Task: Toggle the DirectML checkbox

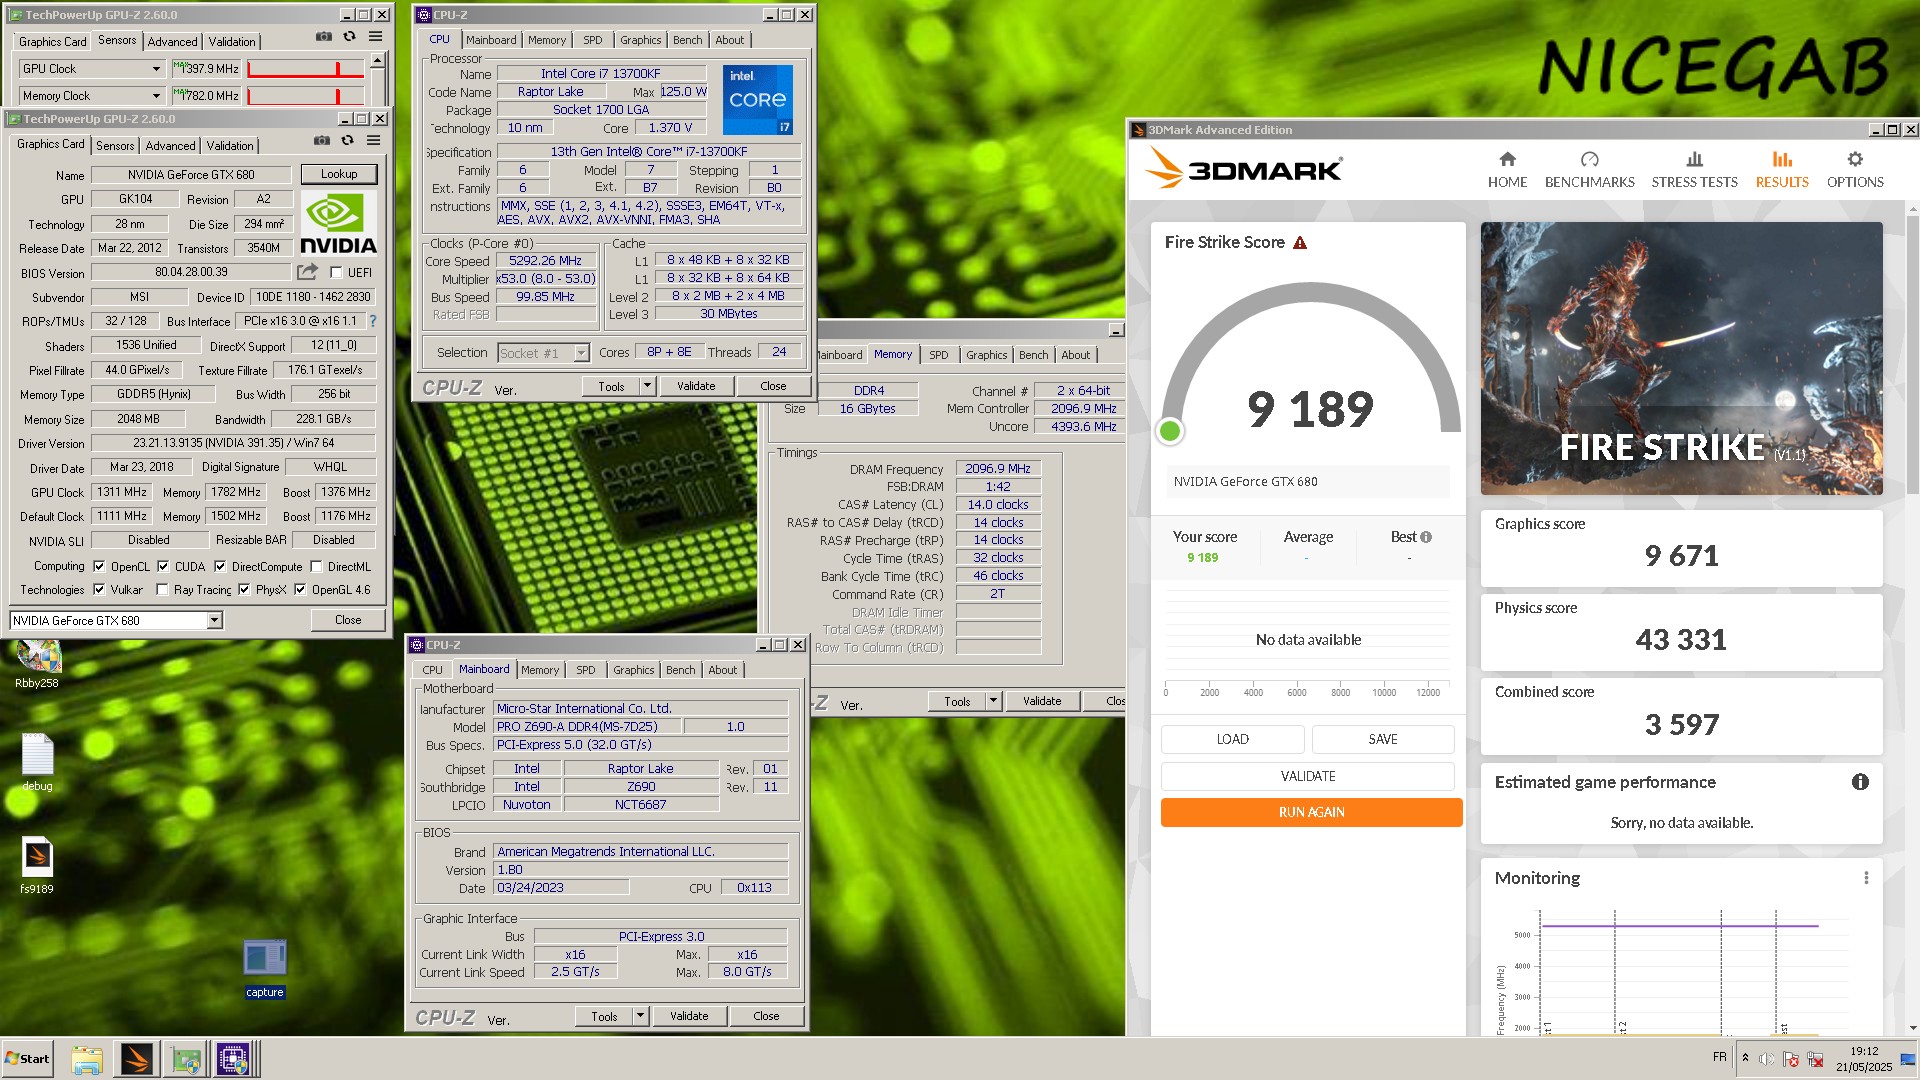Action: pos(316,566)
